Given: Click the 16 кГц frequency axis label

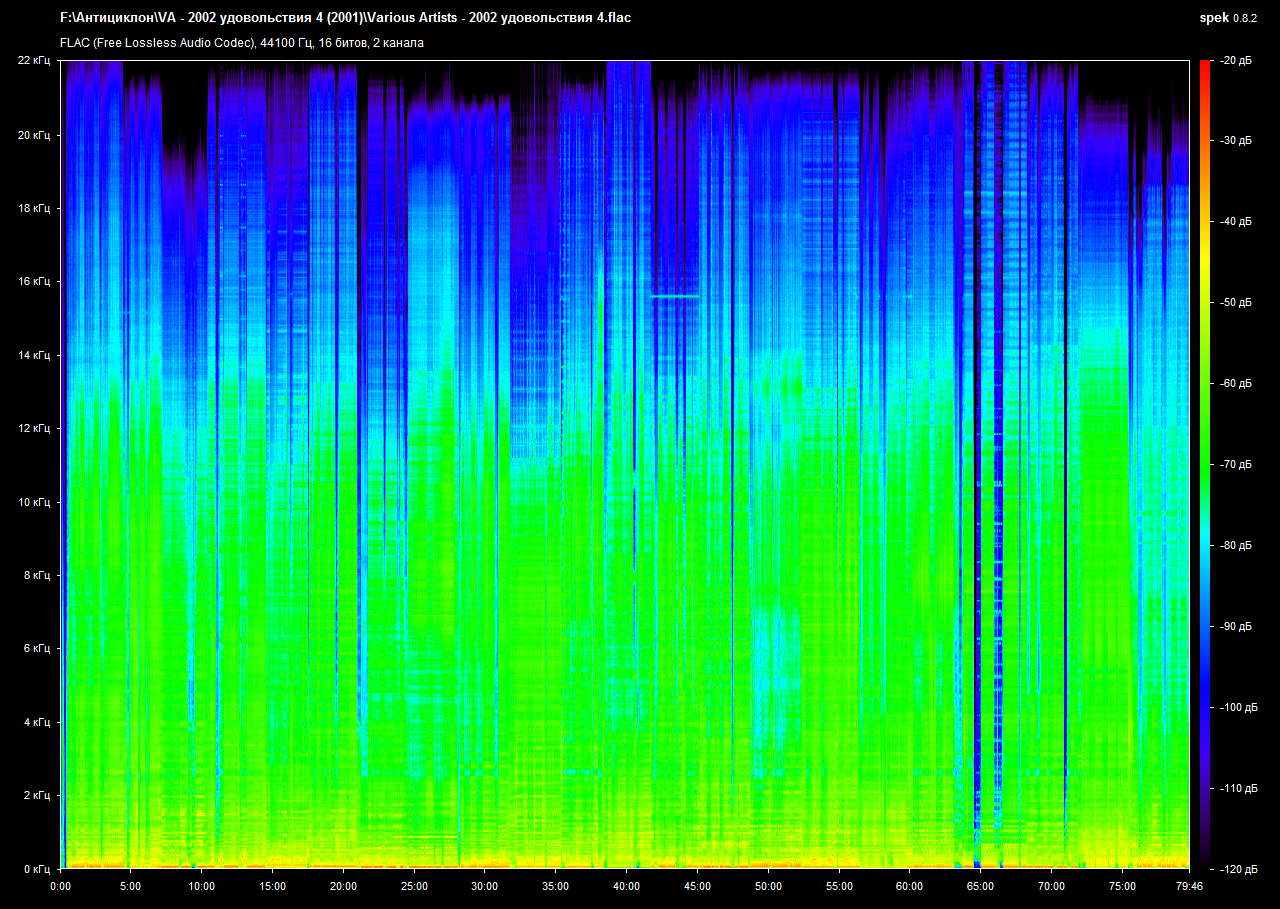Looking at the screenshot, I should (33, 282).
